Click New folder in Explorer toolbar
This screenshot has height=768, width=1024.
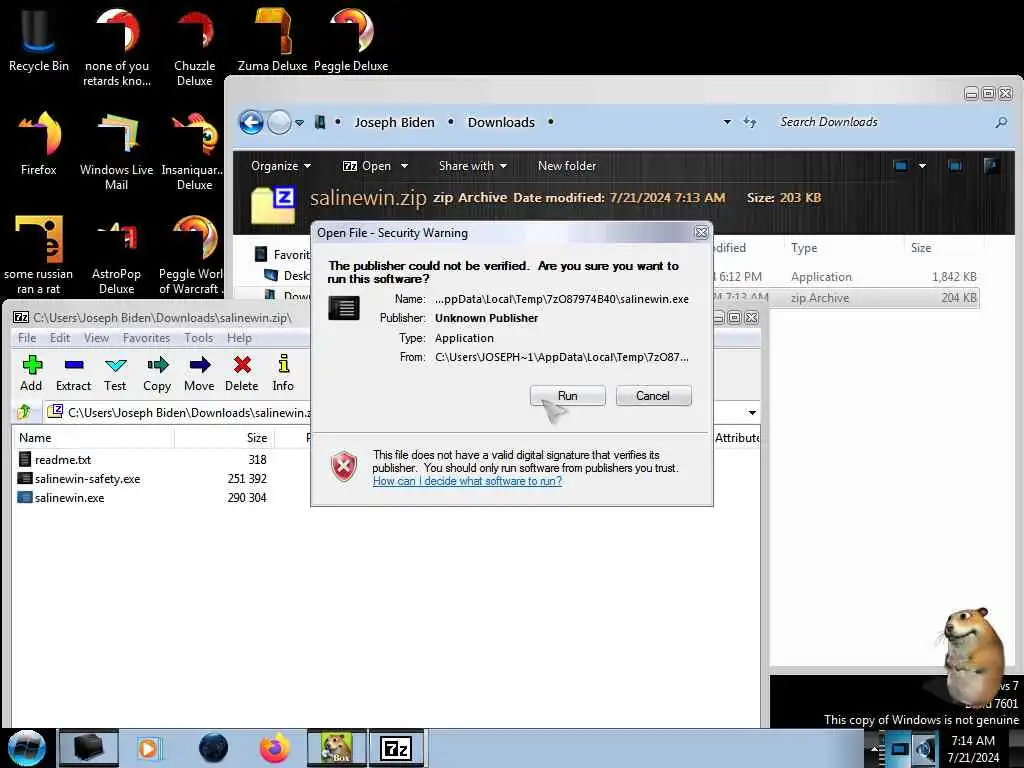pyautogui.click(x=567, y=166)
